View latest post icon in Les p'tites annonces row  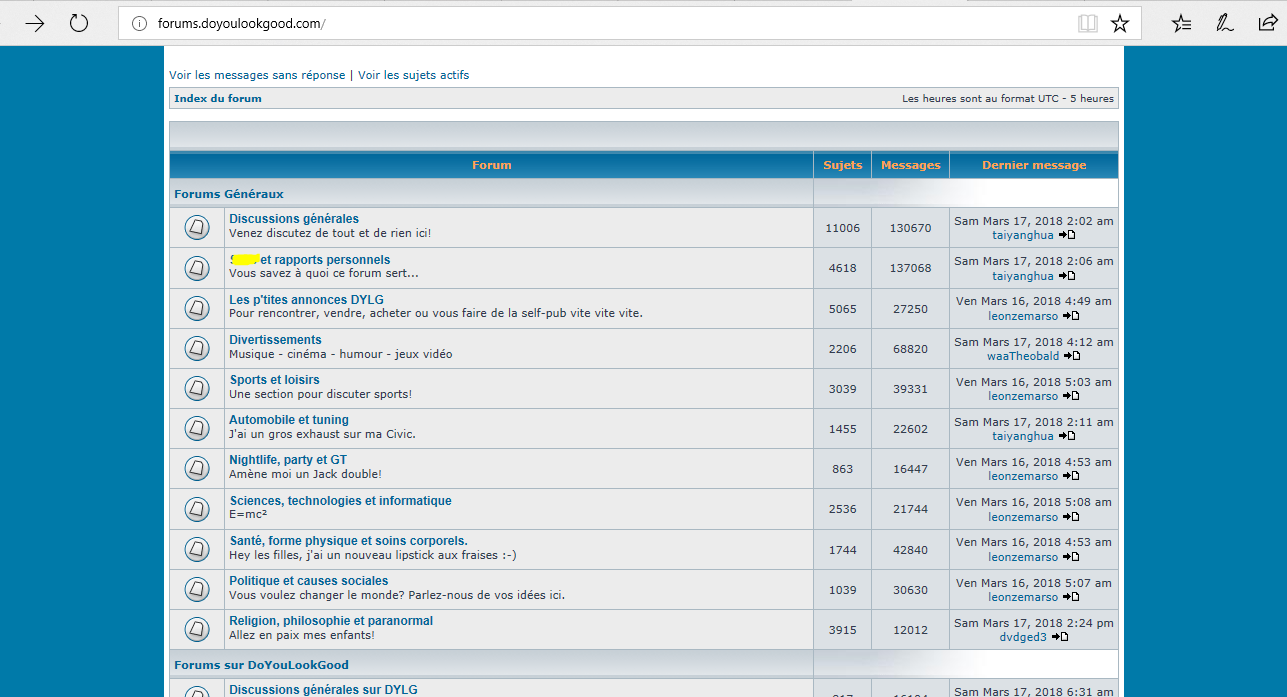(x=1071, y=315)
